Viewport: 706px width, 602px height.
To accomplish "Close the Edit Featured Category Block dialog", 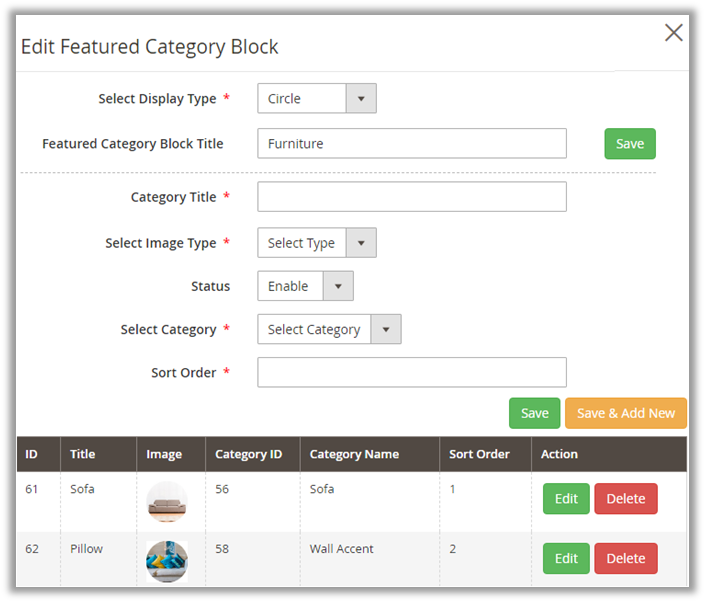I will [x=674, y=33].
